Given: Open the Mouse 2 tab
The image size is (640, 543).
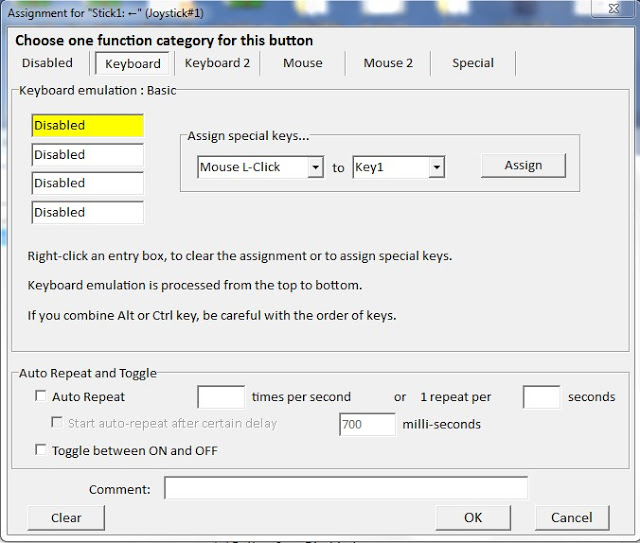Looking at the screenshot, I should [388, 63].
